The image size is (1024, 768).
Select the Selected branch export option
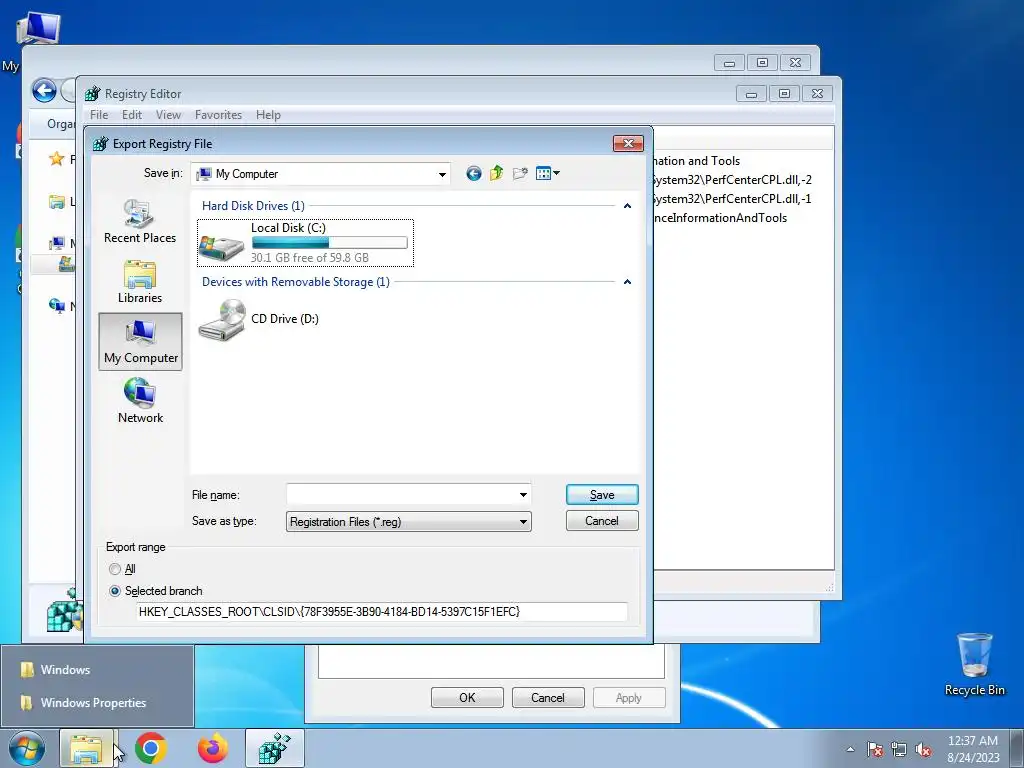point(156,591)
